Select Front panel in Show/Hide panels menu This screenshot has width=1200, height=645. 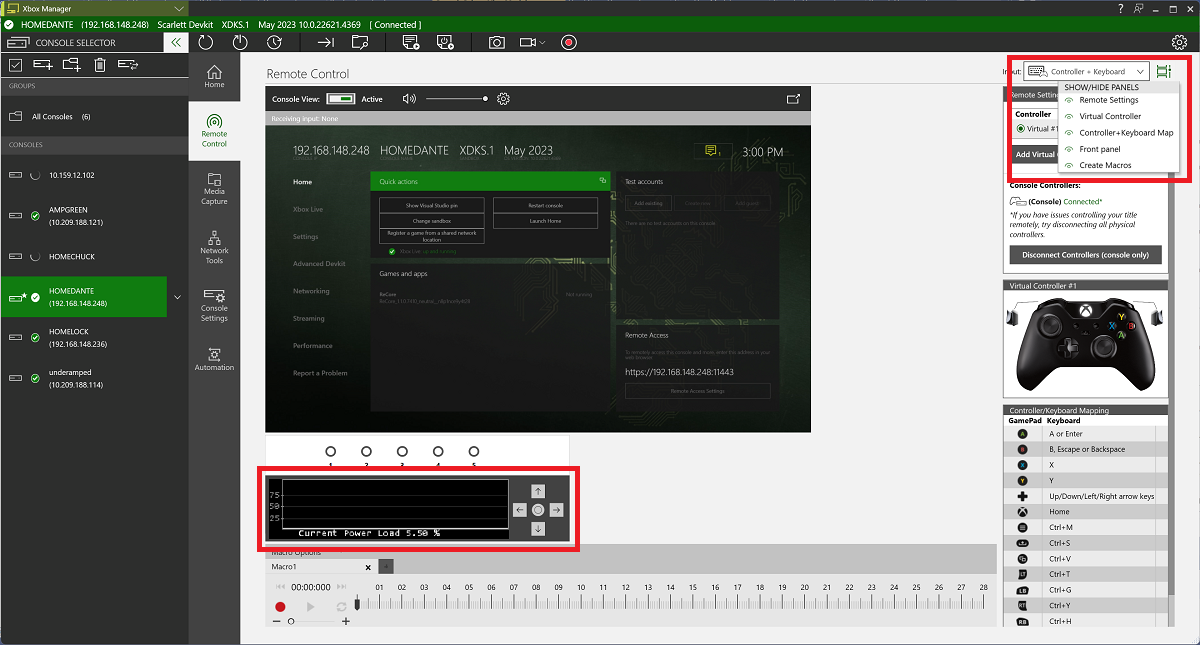[1102, 148]
